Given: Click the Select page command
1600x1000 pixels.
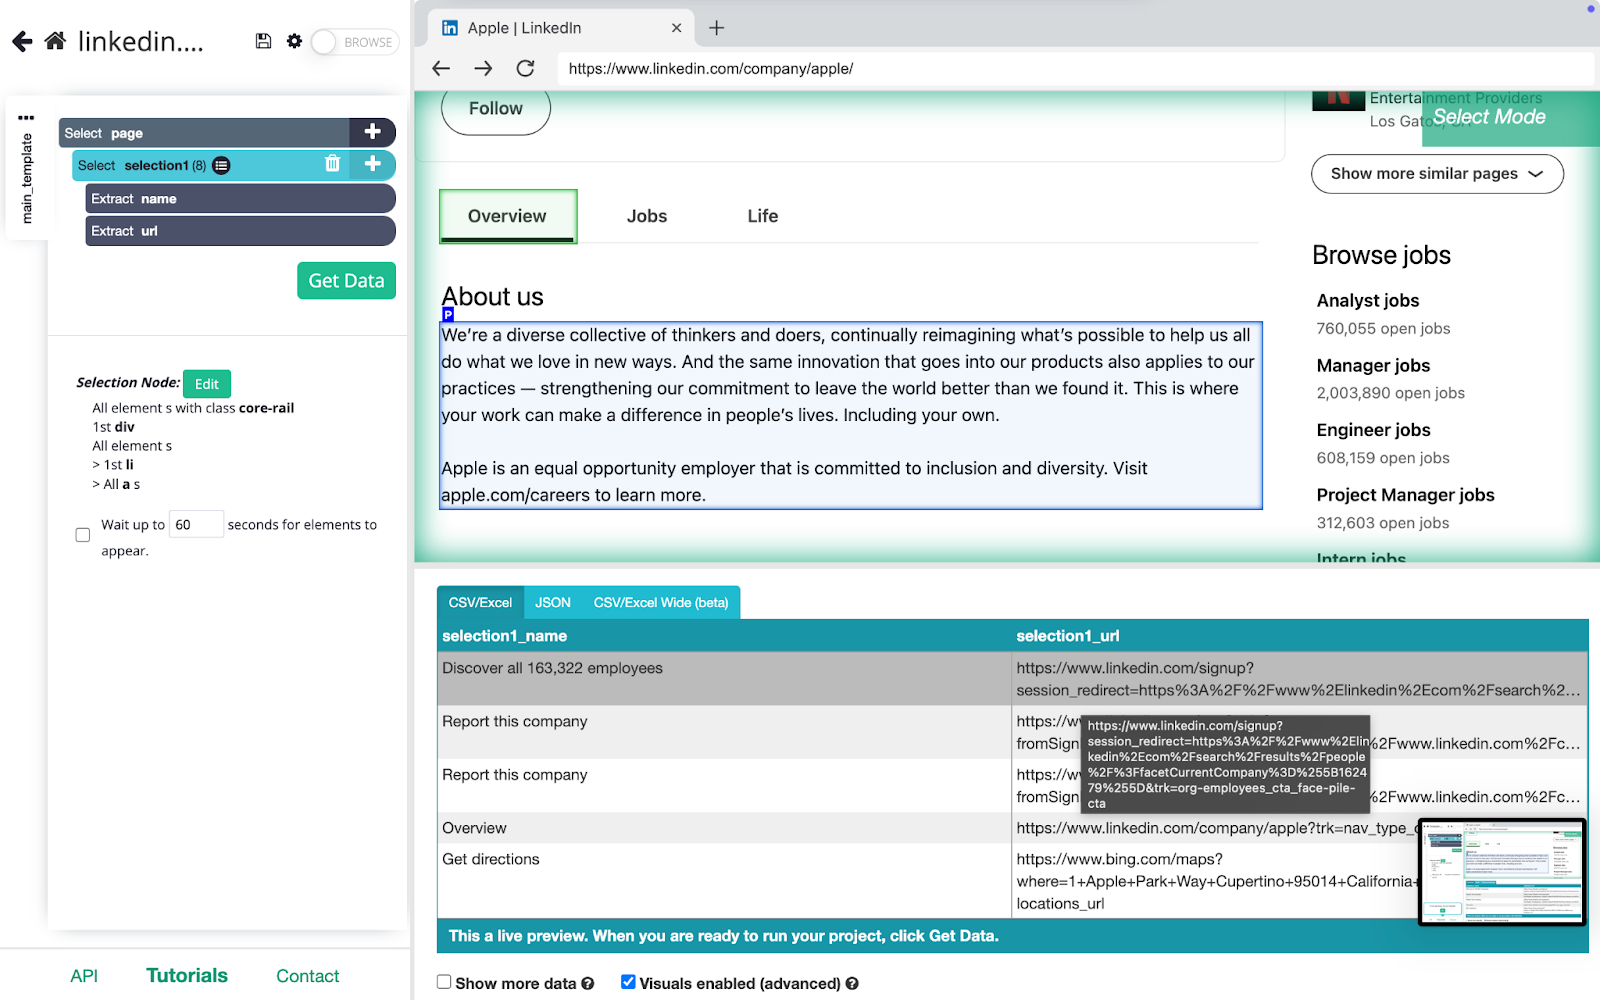Looking at the screenshot, I should click(x=204, y=132).
